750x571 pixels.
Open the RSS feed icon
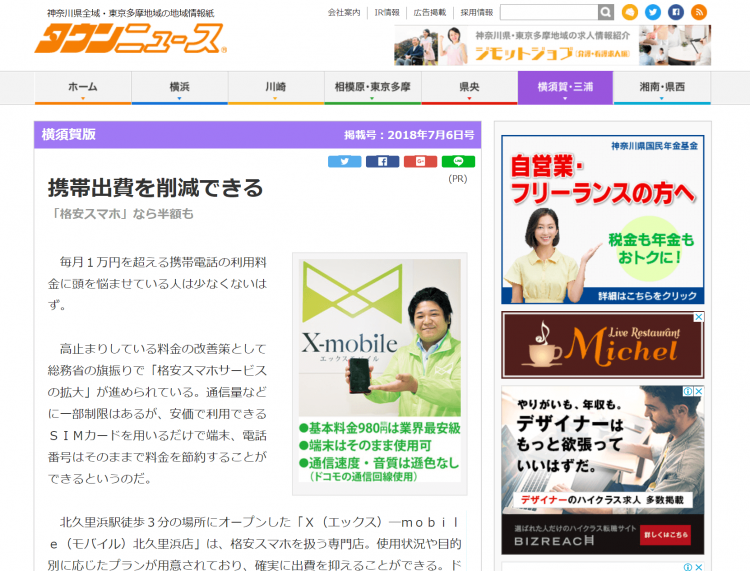pyautogui.click(x=699, y=12)
